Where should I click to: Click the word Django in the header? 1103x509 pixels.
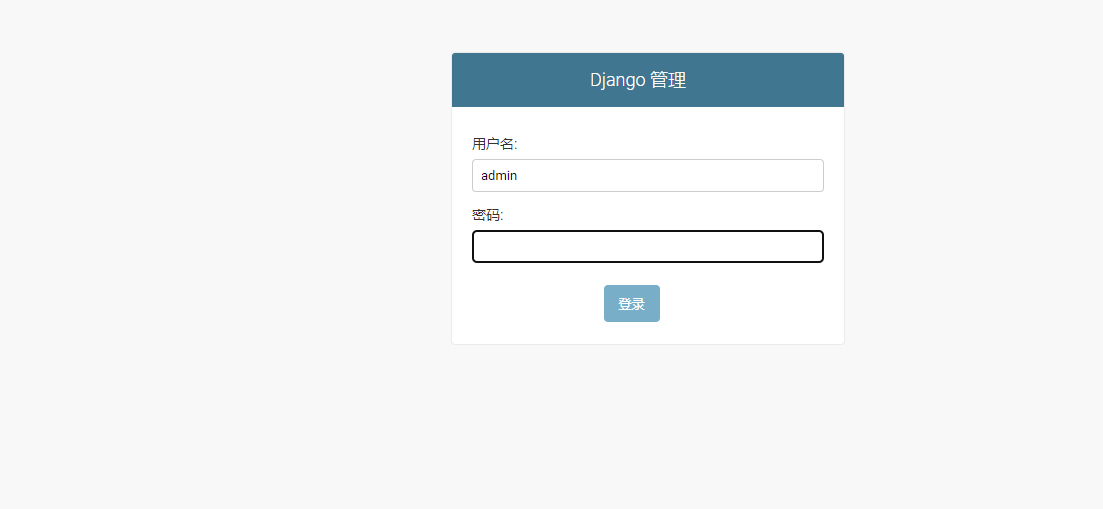click(x=618, y=80)
